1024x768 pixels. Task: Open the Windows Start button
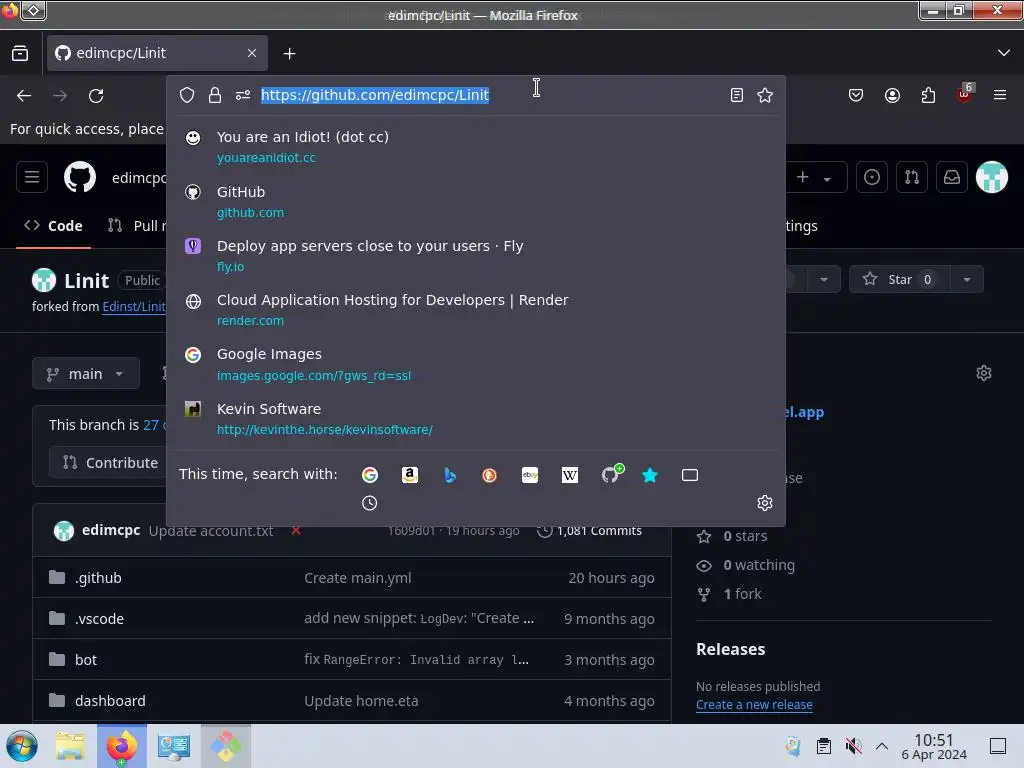point(22,746)
